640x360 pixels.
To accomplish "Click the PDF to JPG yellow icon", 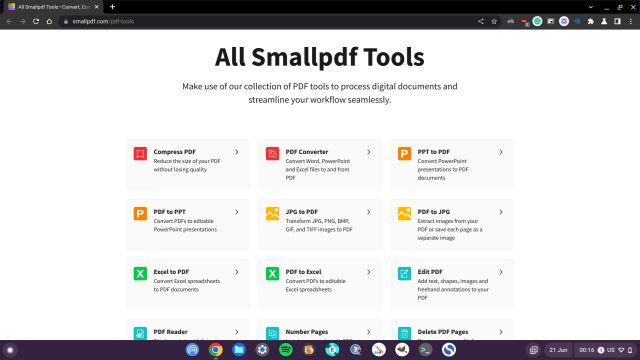I will pos(404,214).
